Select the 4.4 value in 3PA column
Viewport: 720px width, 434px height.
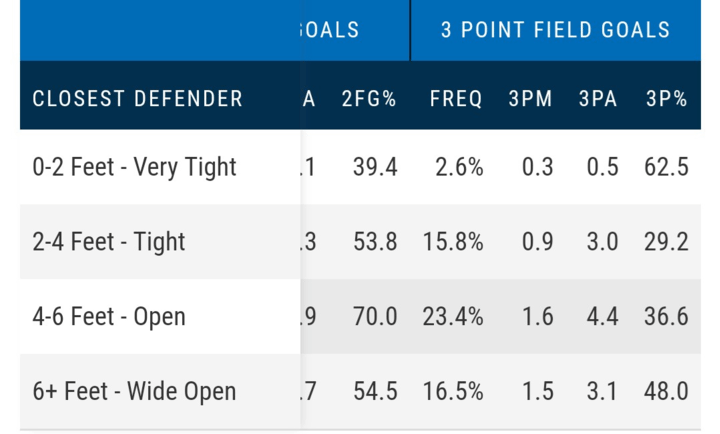(603, 316)
